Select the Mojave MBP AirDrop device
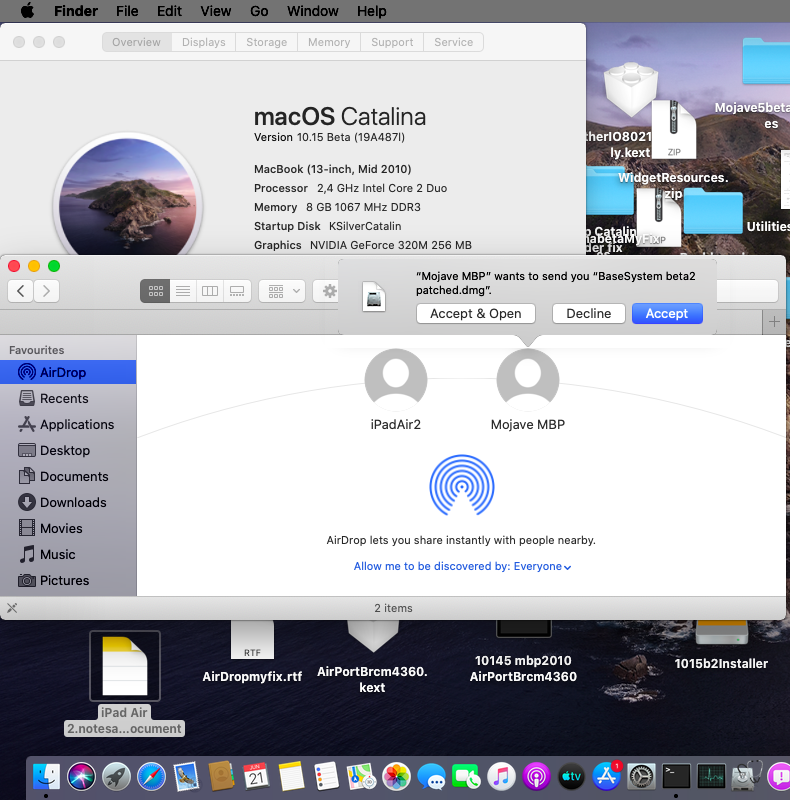Viewport: 790px width, 800px height. click(528, 390)
